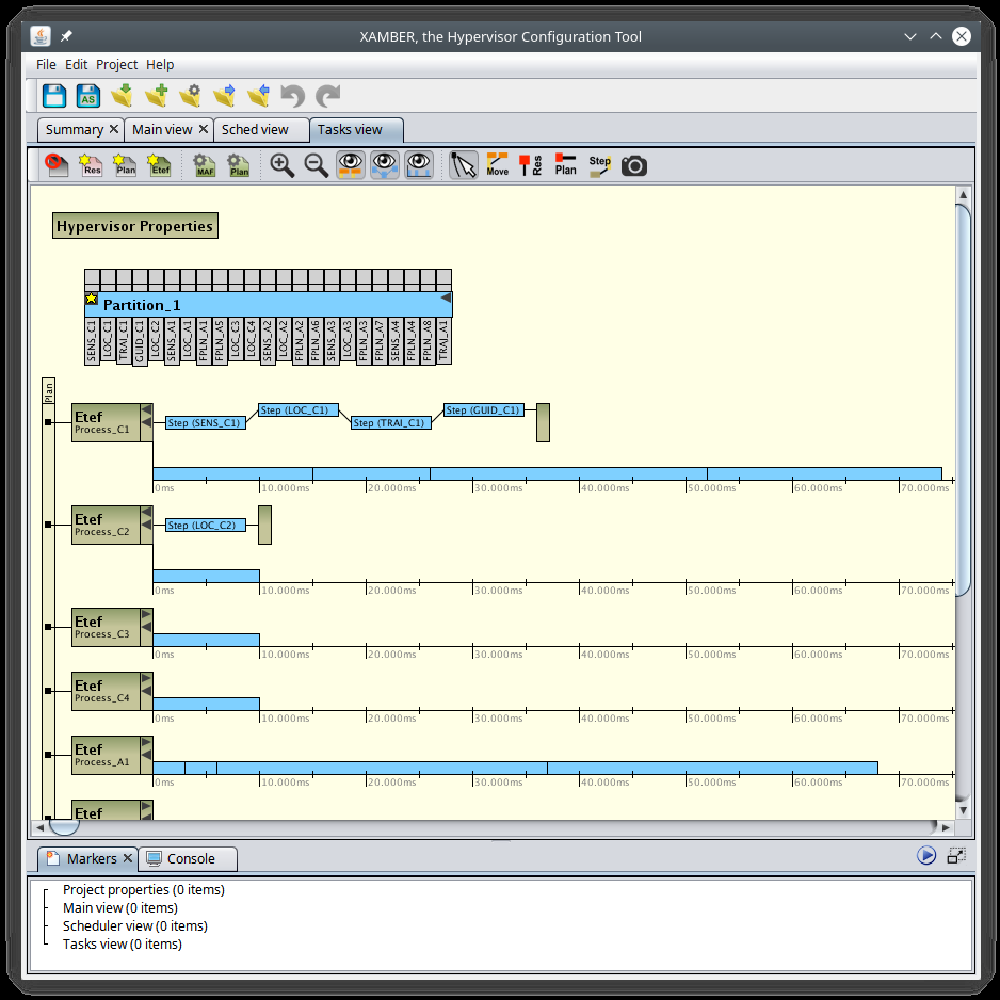Zoom in on the tasks diagram
Screen dimensions: 1000x1000
coord(282,165)
